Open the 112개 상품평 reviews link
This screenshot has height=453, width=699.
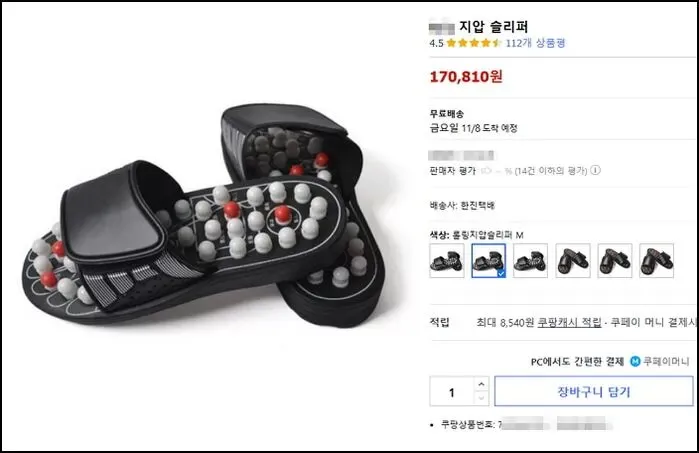coord(535,43)
